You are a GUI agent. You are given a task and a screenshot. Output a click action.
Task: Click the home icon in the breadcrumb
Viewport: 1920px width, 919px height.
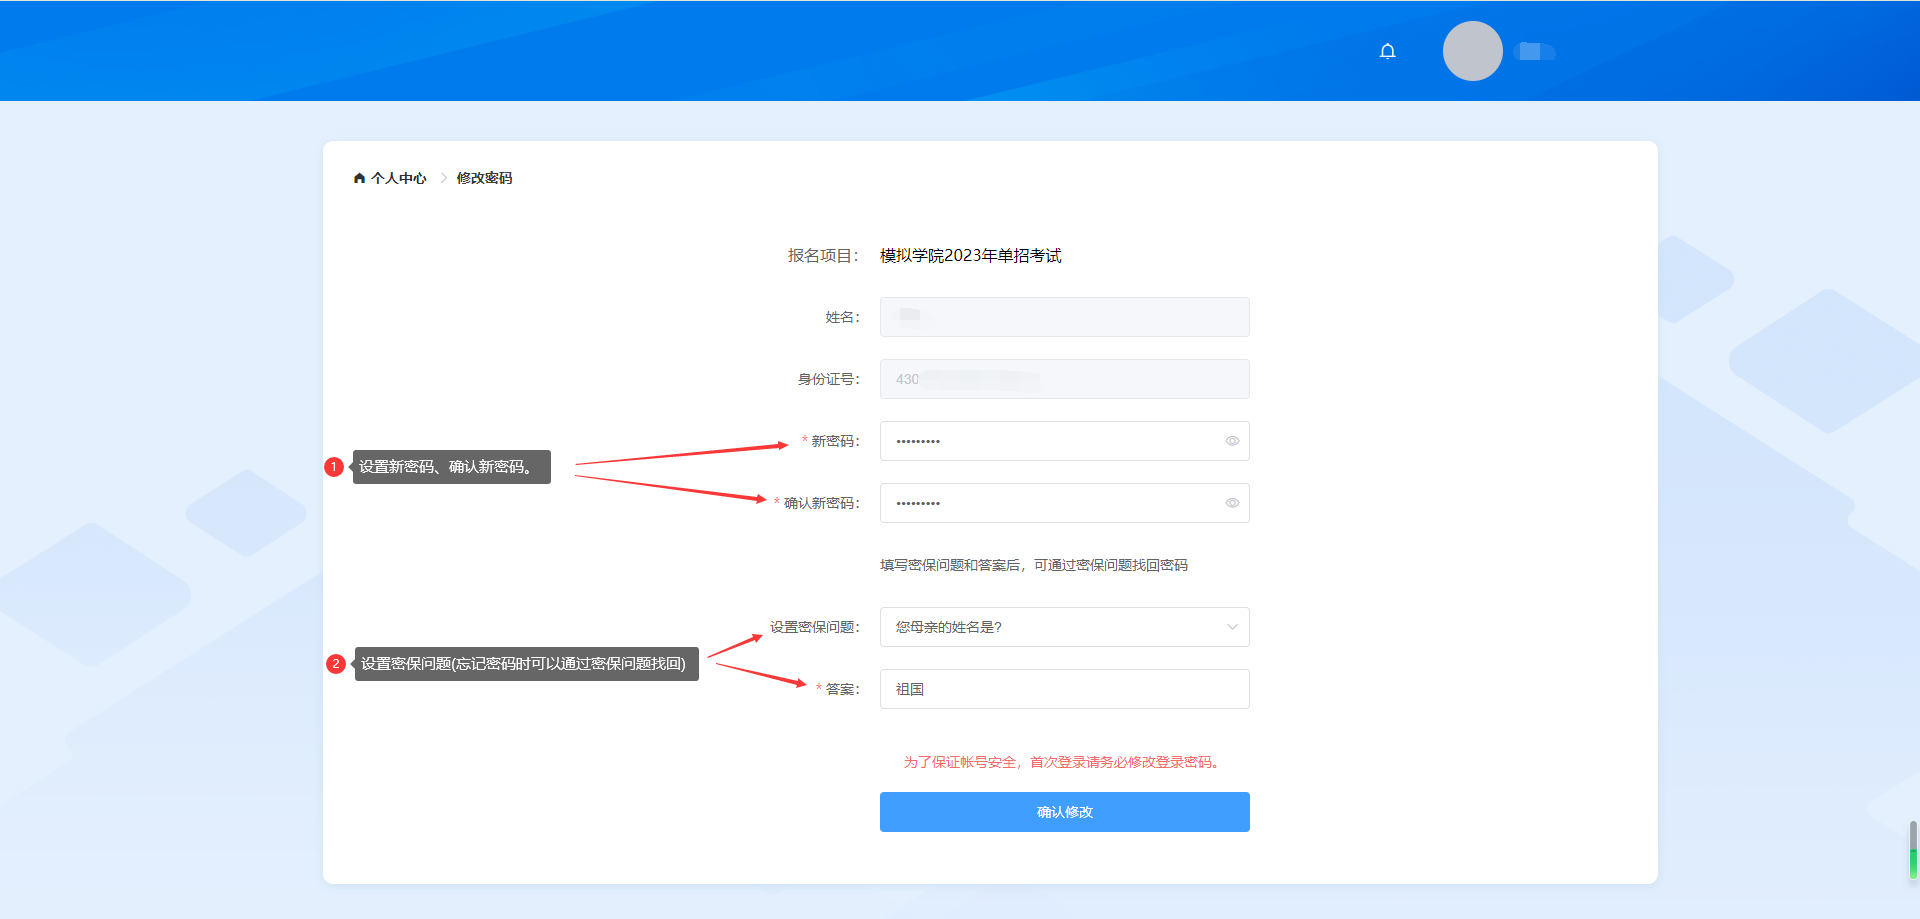(x=360, y=178)
